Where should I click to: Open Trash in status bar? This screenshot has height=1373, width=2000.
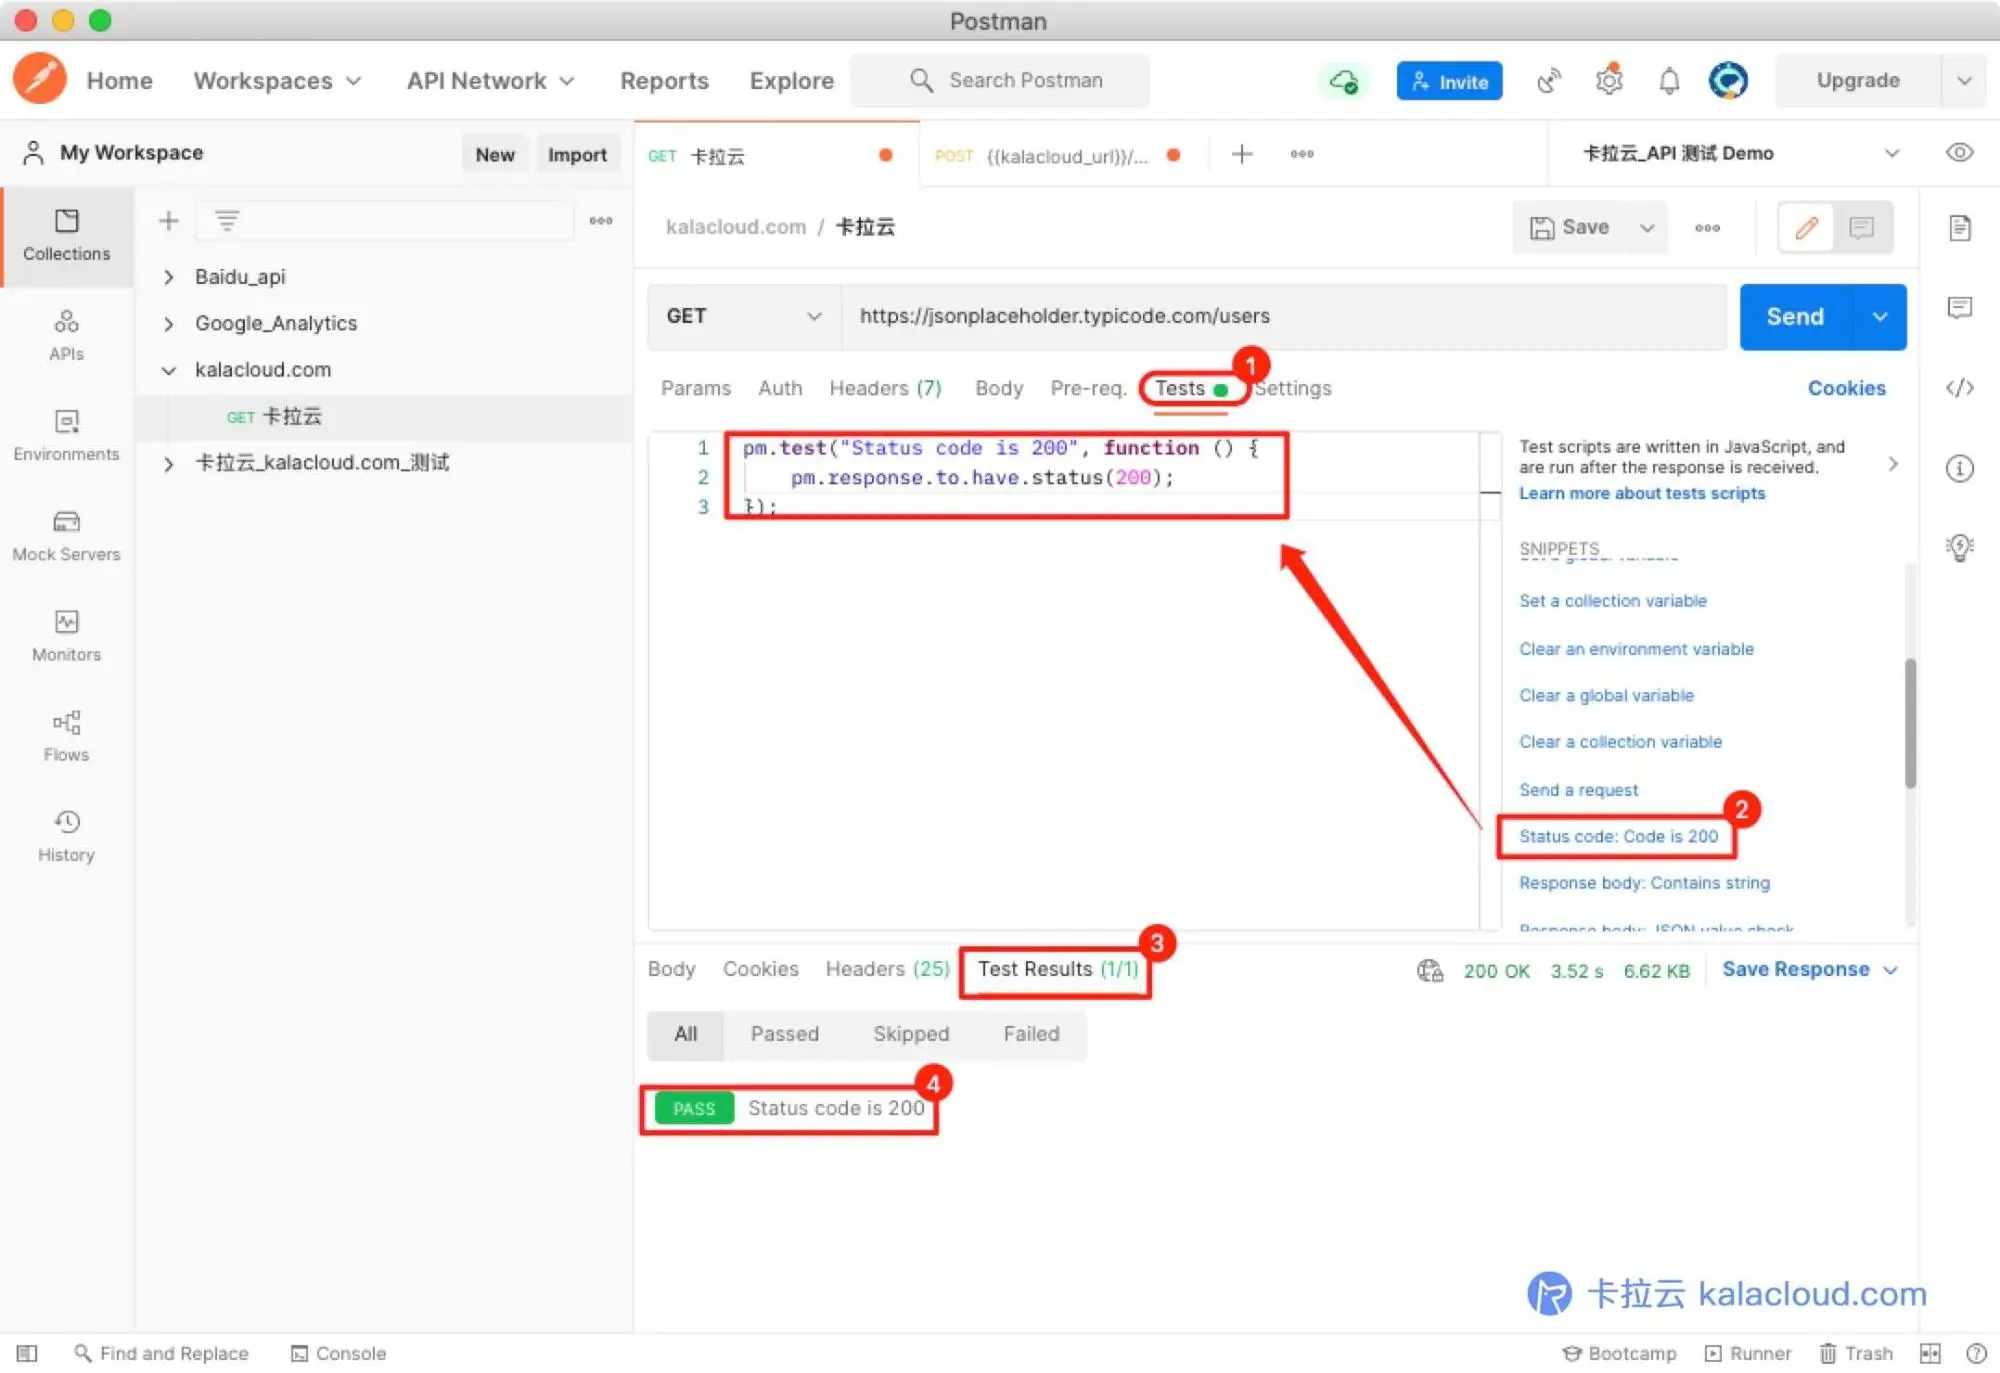[1856, 1353]
